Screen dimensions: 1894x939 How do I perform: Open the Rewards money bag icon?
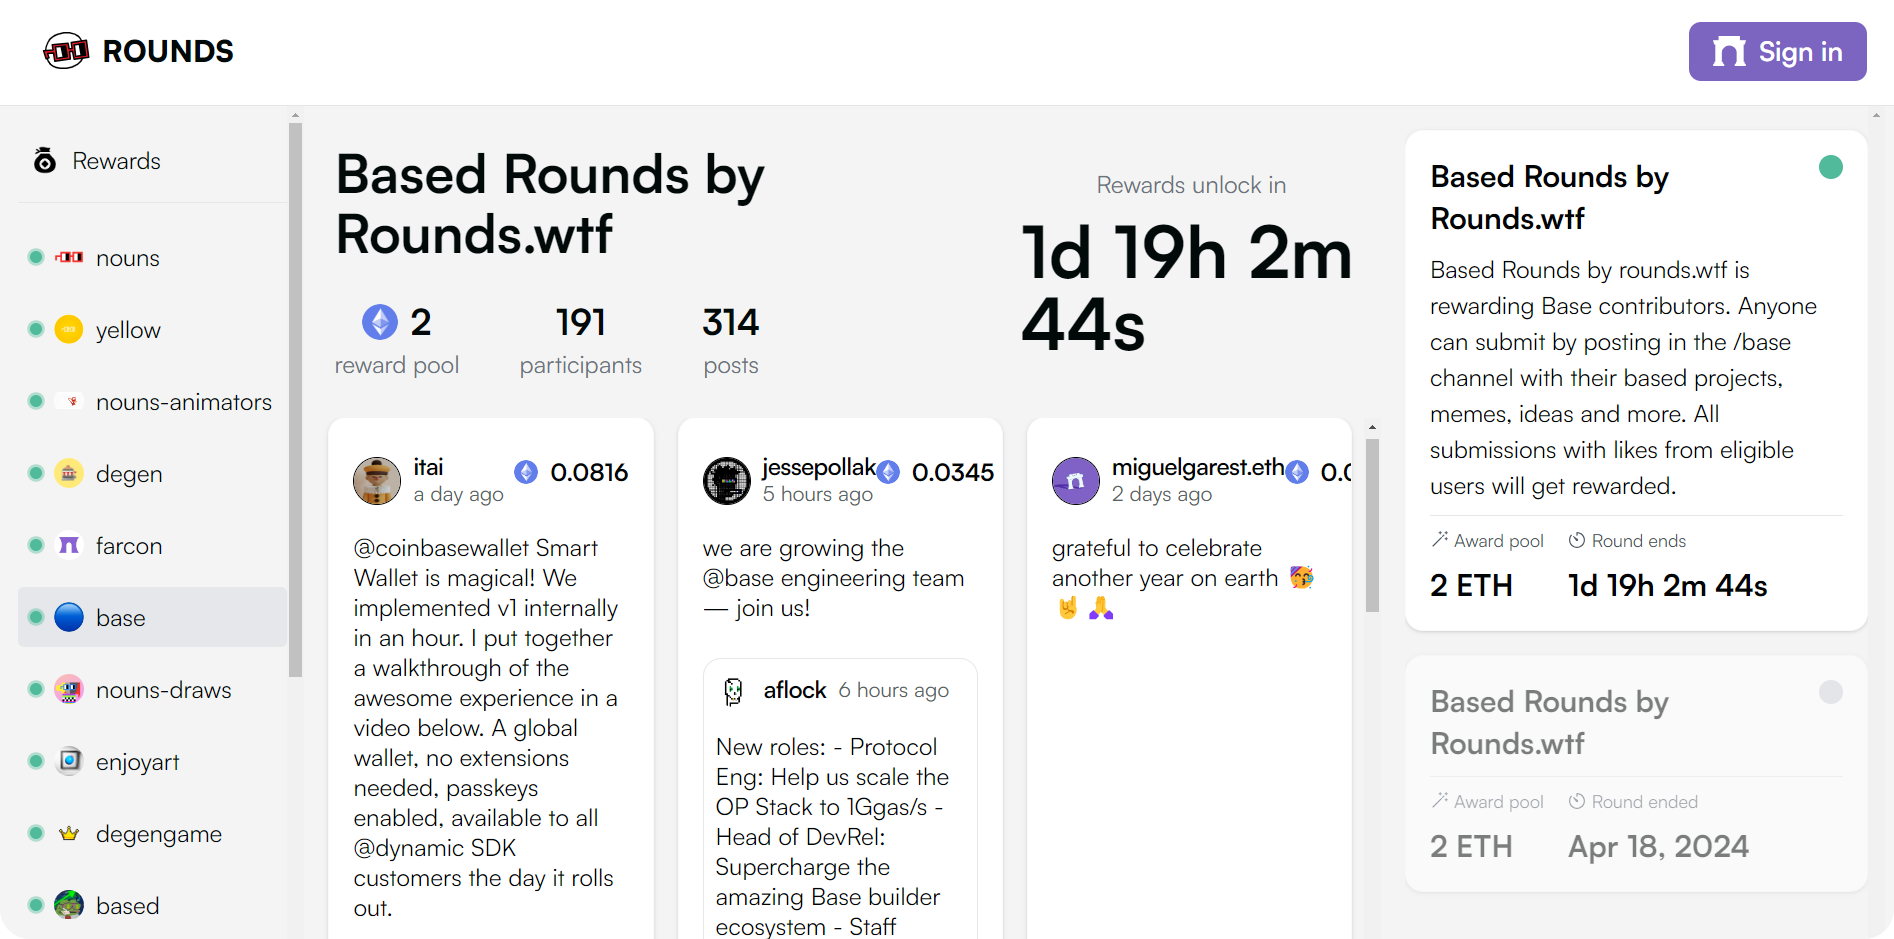coord(45,161)
